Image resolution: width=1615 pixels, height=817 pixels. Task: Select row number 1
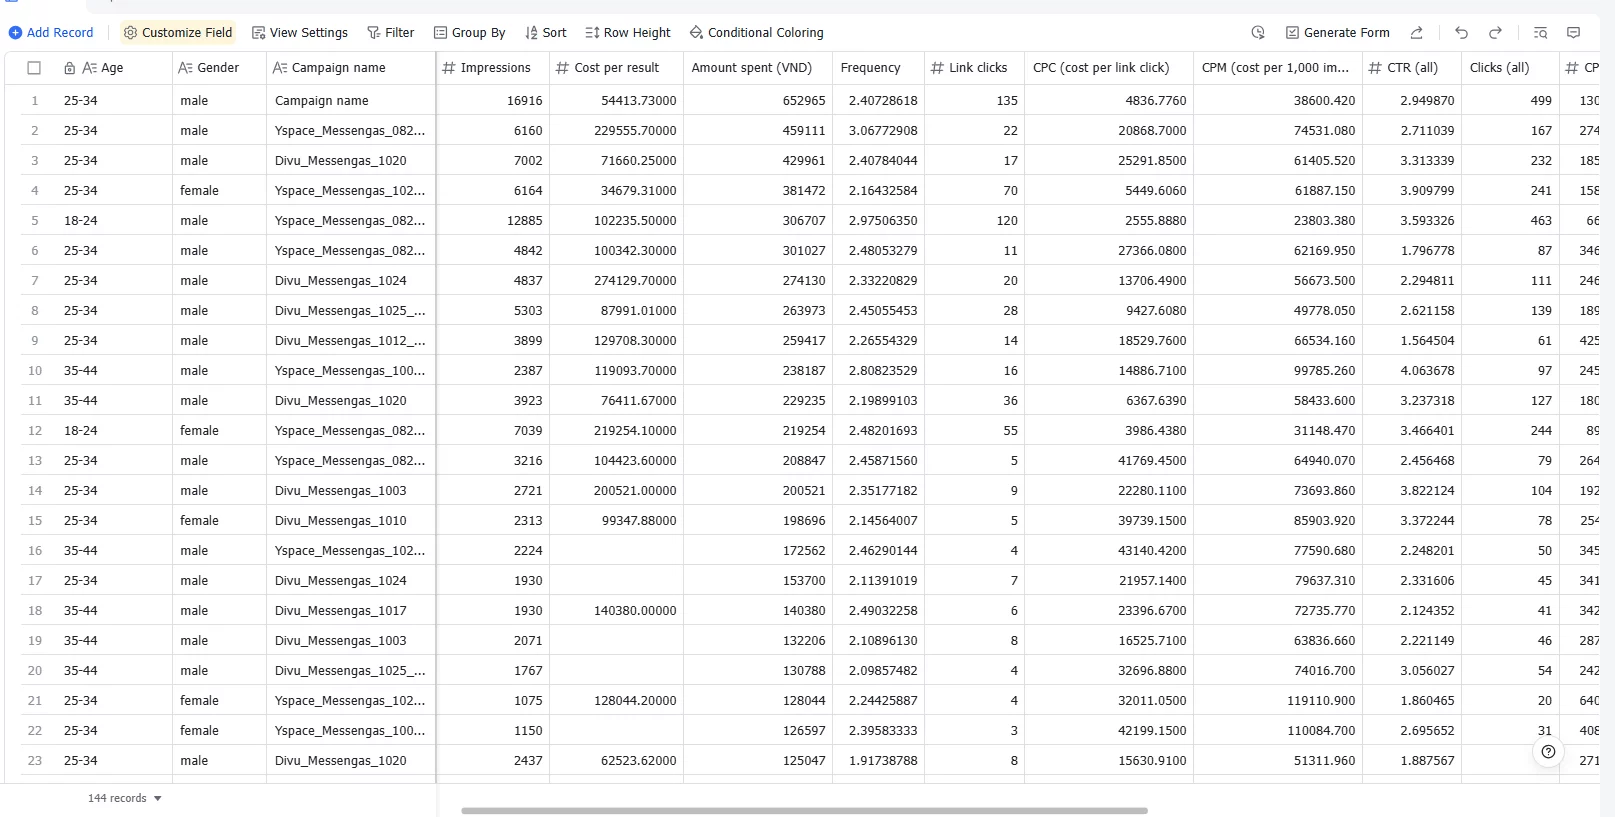[x=35, y=100]
